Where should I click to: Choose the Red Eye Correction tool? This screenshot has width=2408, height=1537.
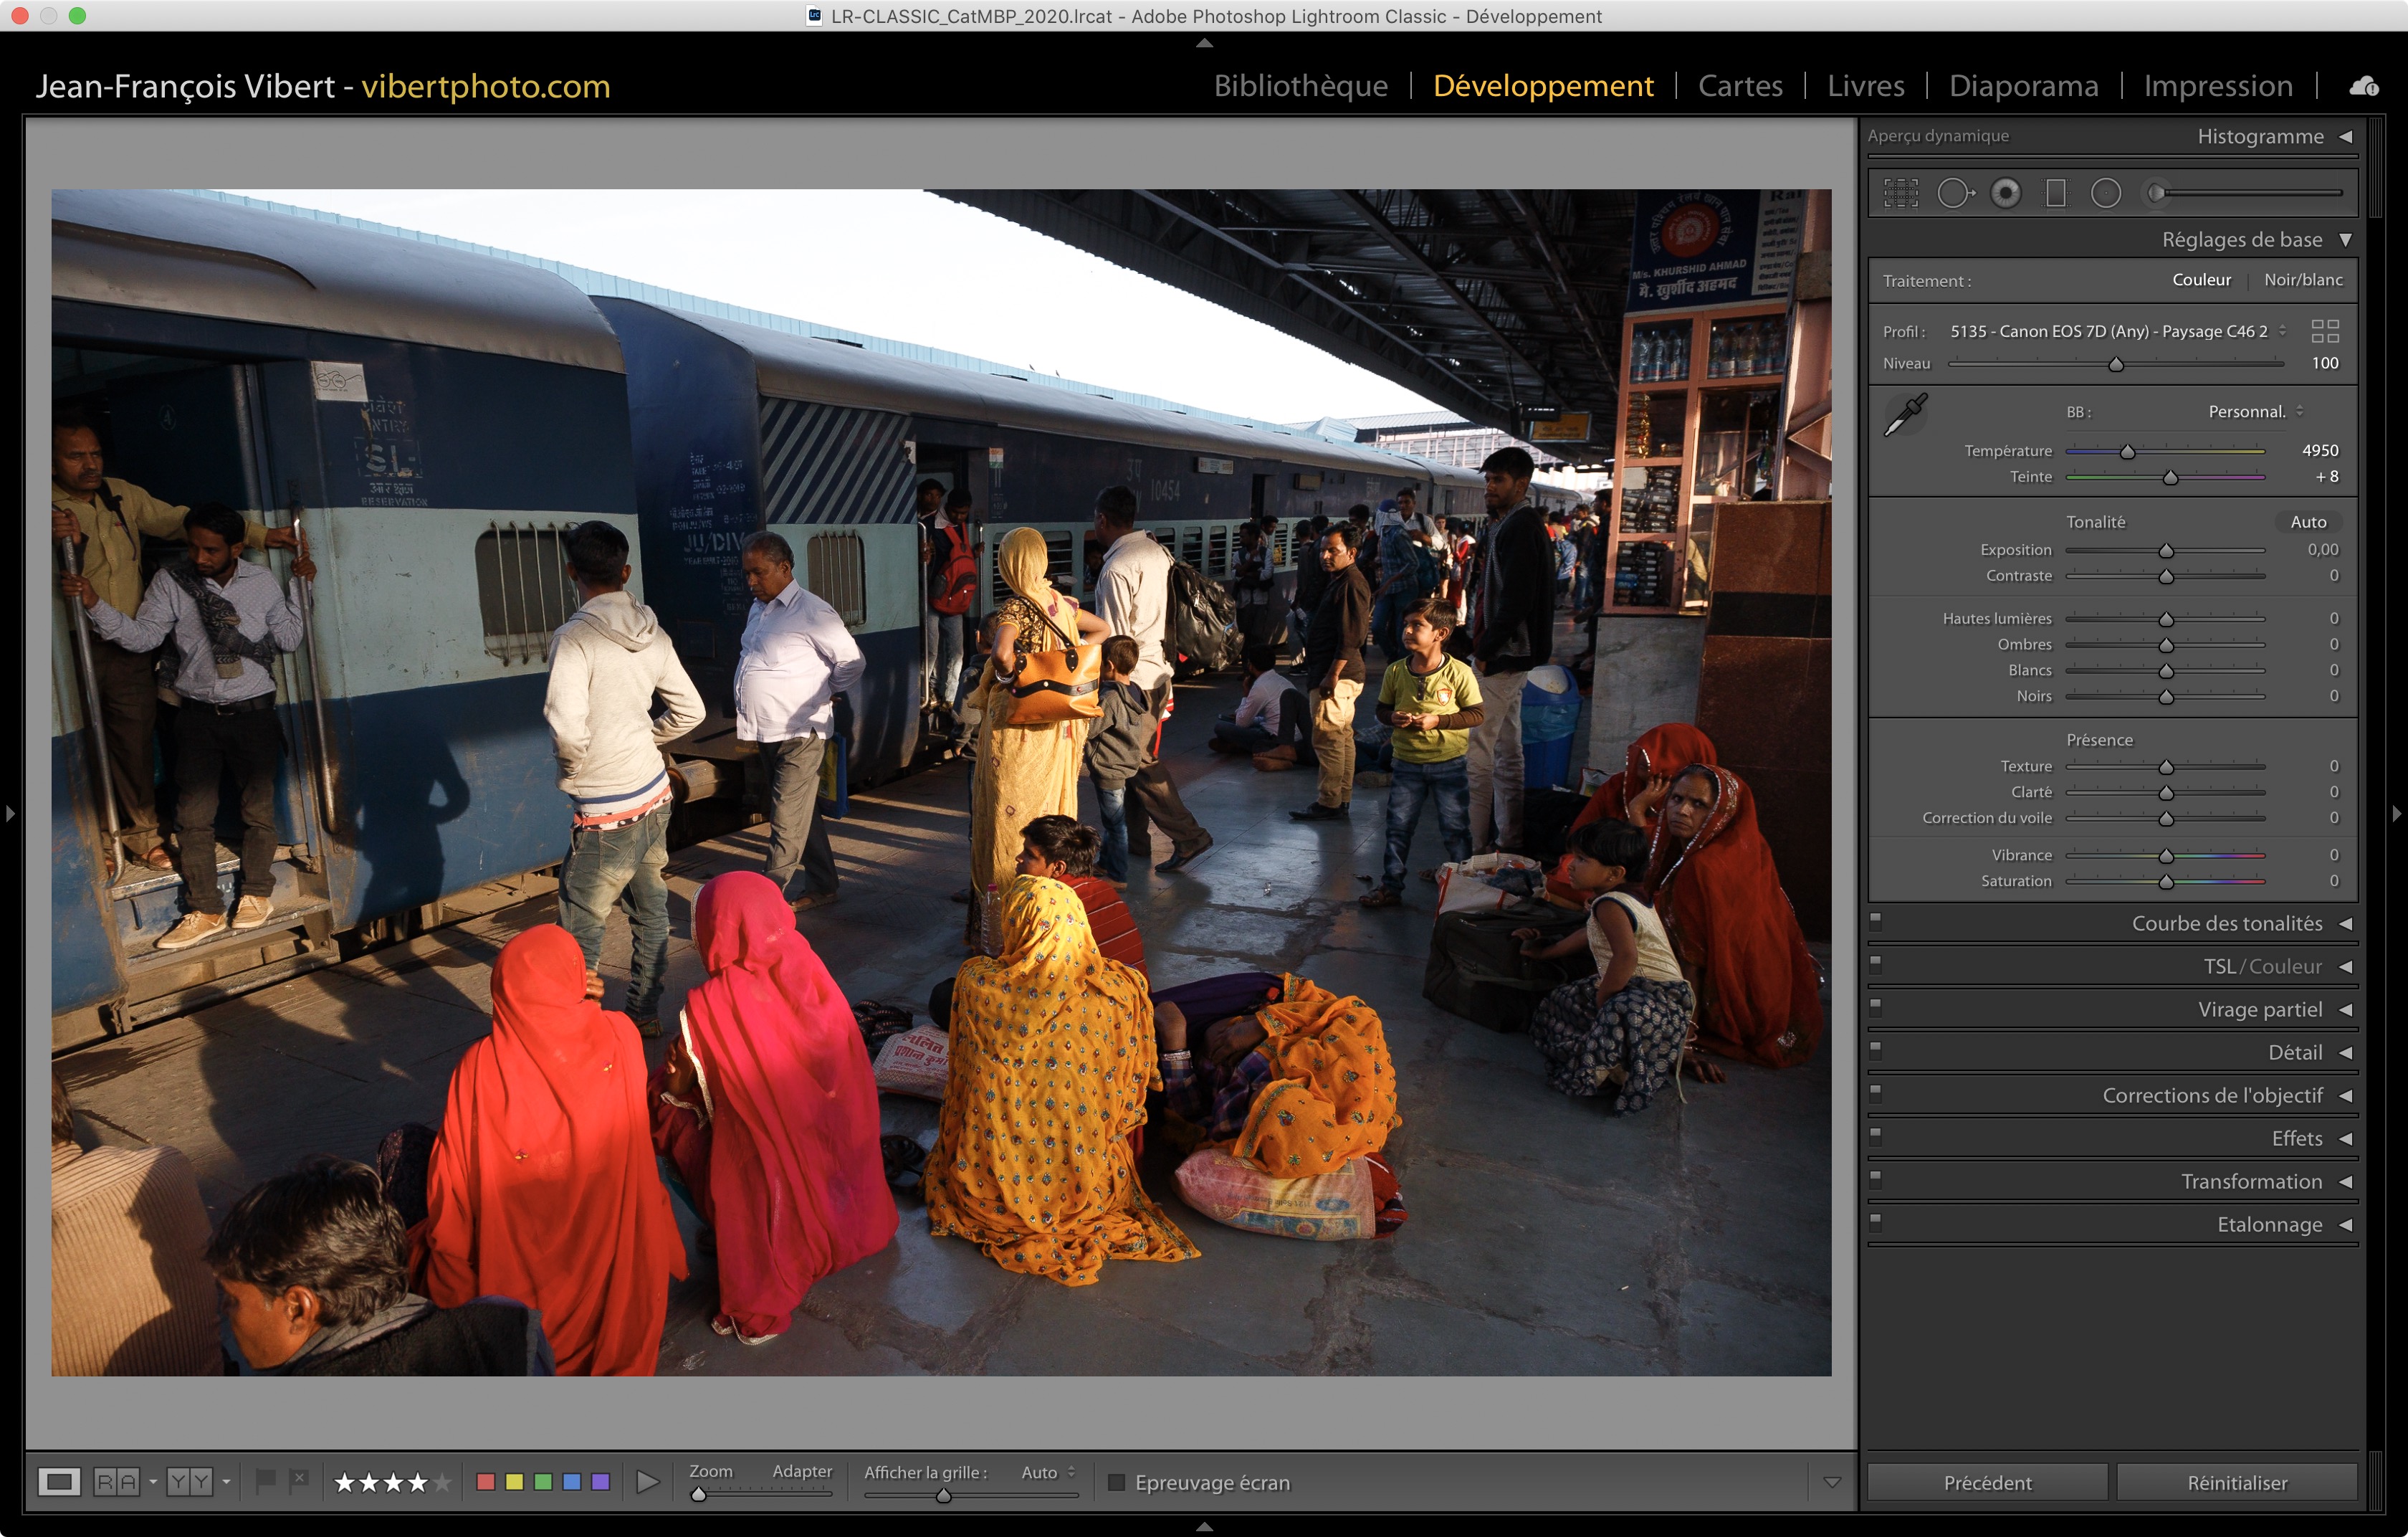[x=2005, y=193]
